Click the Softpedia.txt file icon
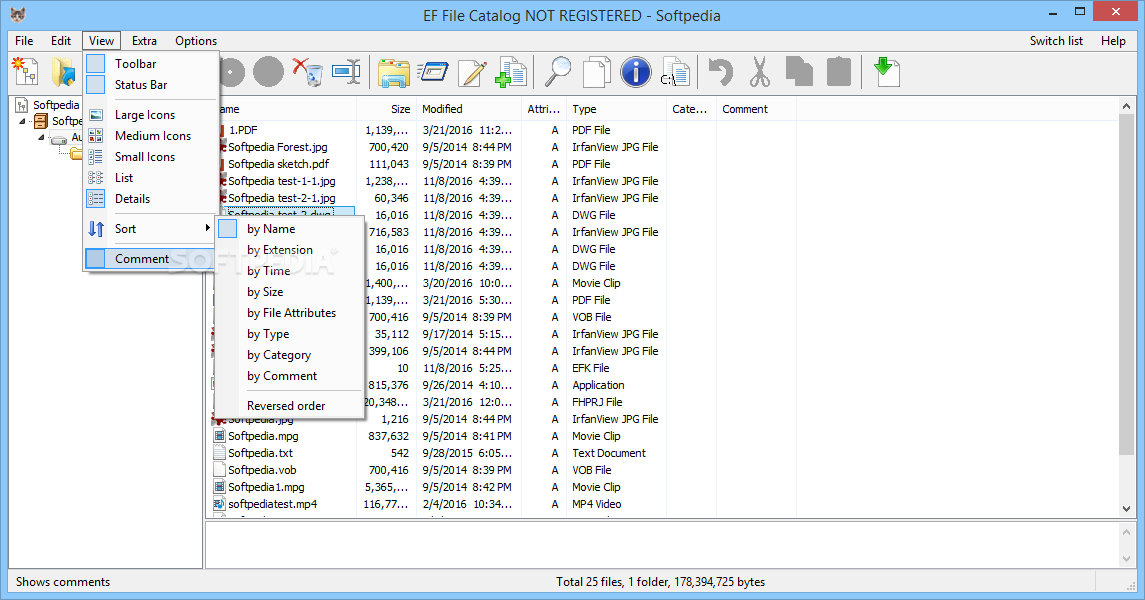The width and height of the screenshot is (1145, 600). tap(219, 453)
